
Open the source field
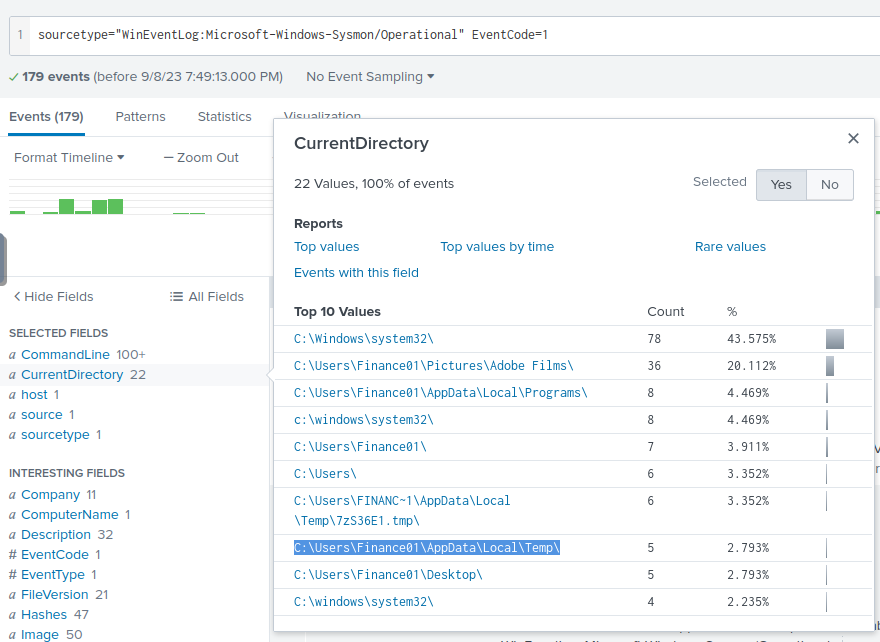(x=42, y=415)
